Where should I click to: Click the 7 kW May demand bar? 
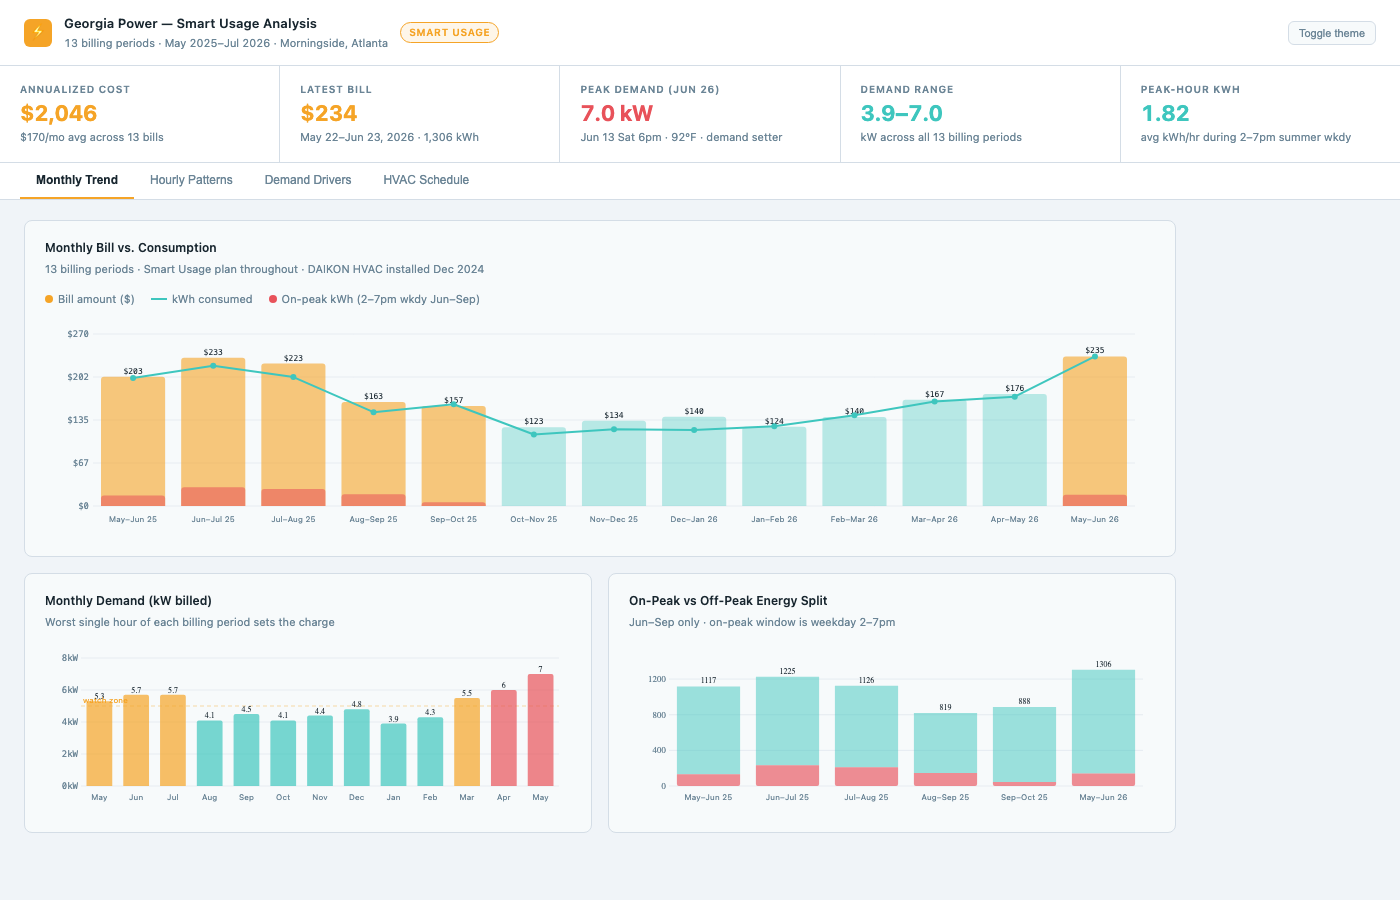[x=541, y=730]
